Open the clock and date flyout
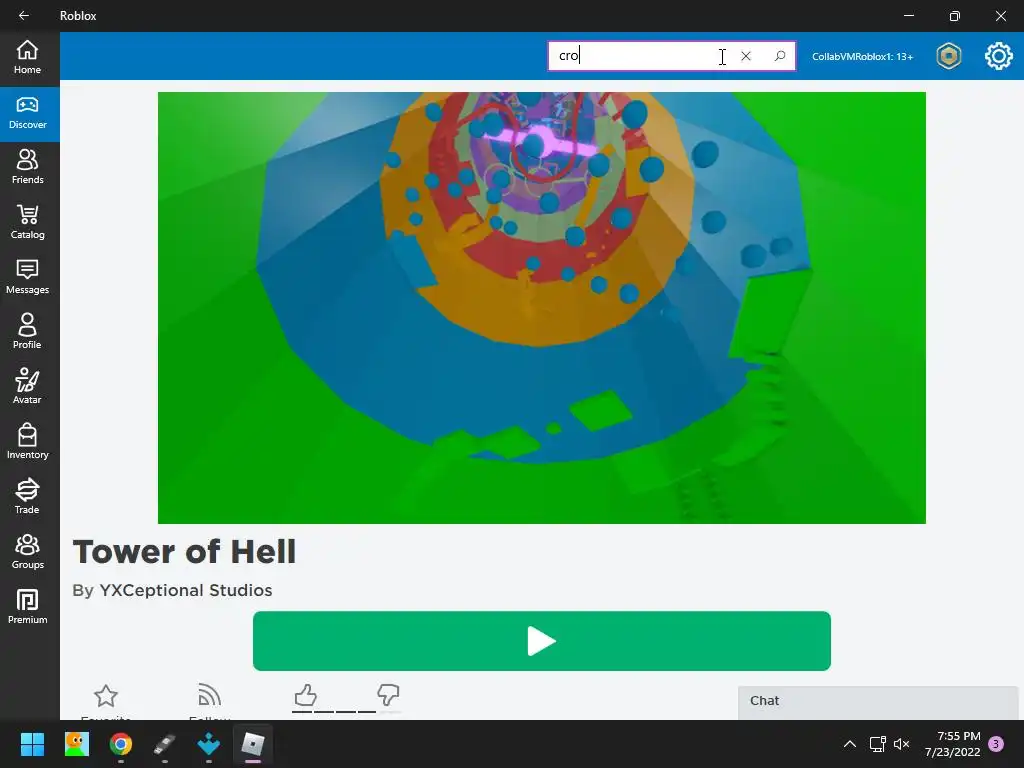The height and width of the screenshot is (768, 1024). (x=953, y=744)
